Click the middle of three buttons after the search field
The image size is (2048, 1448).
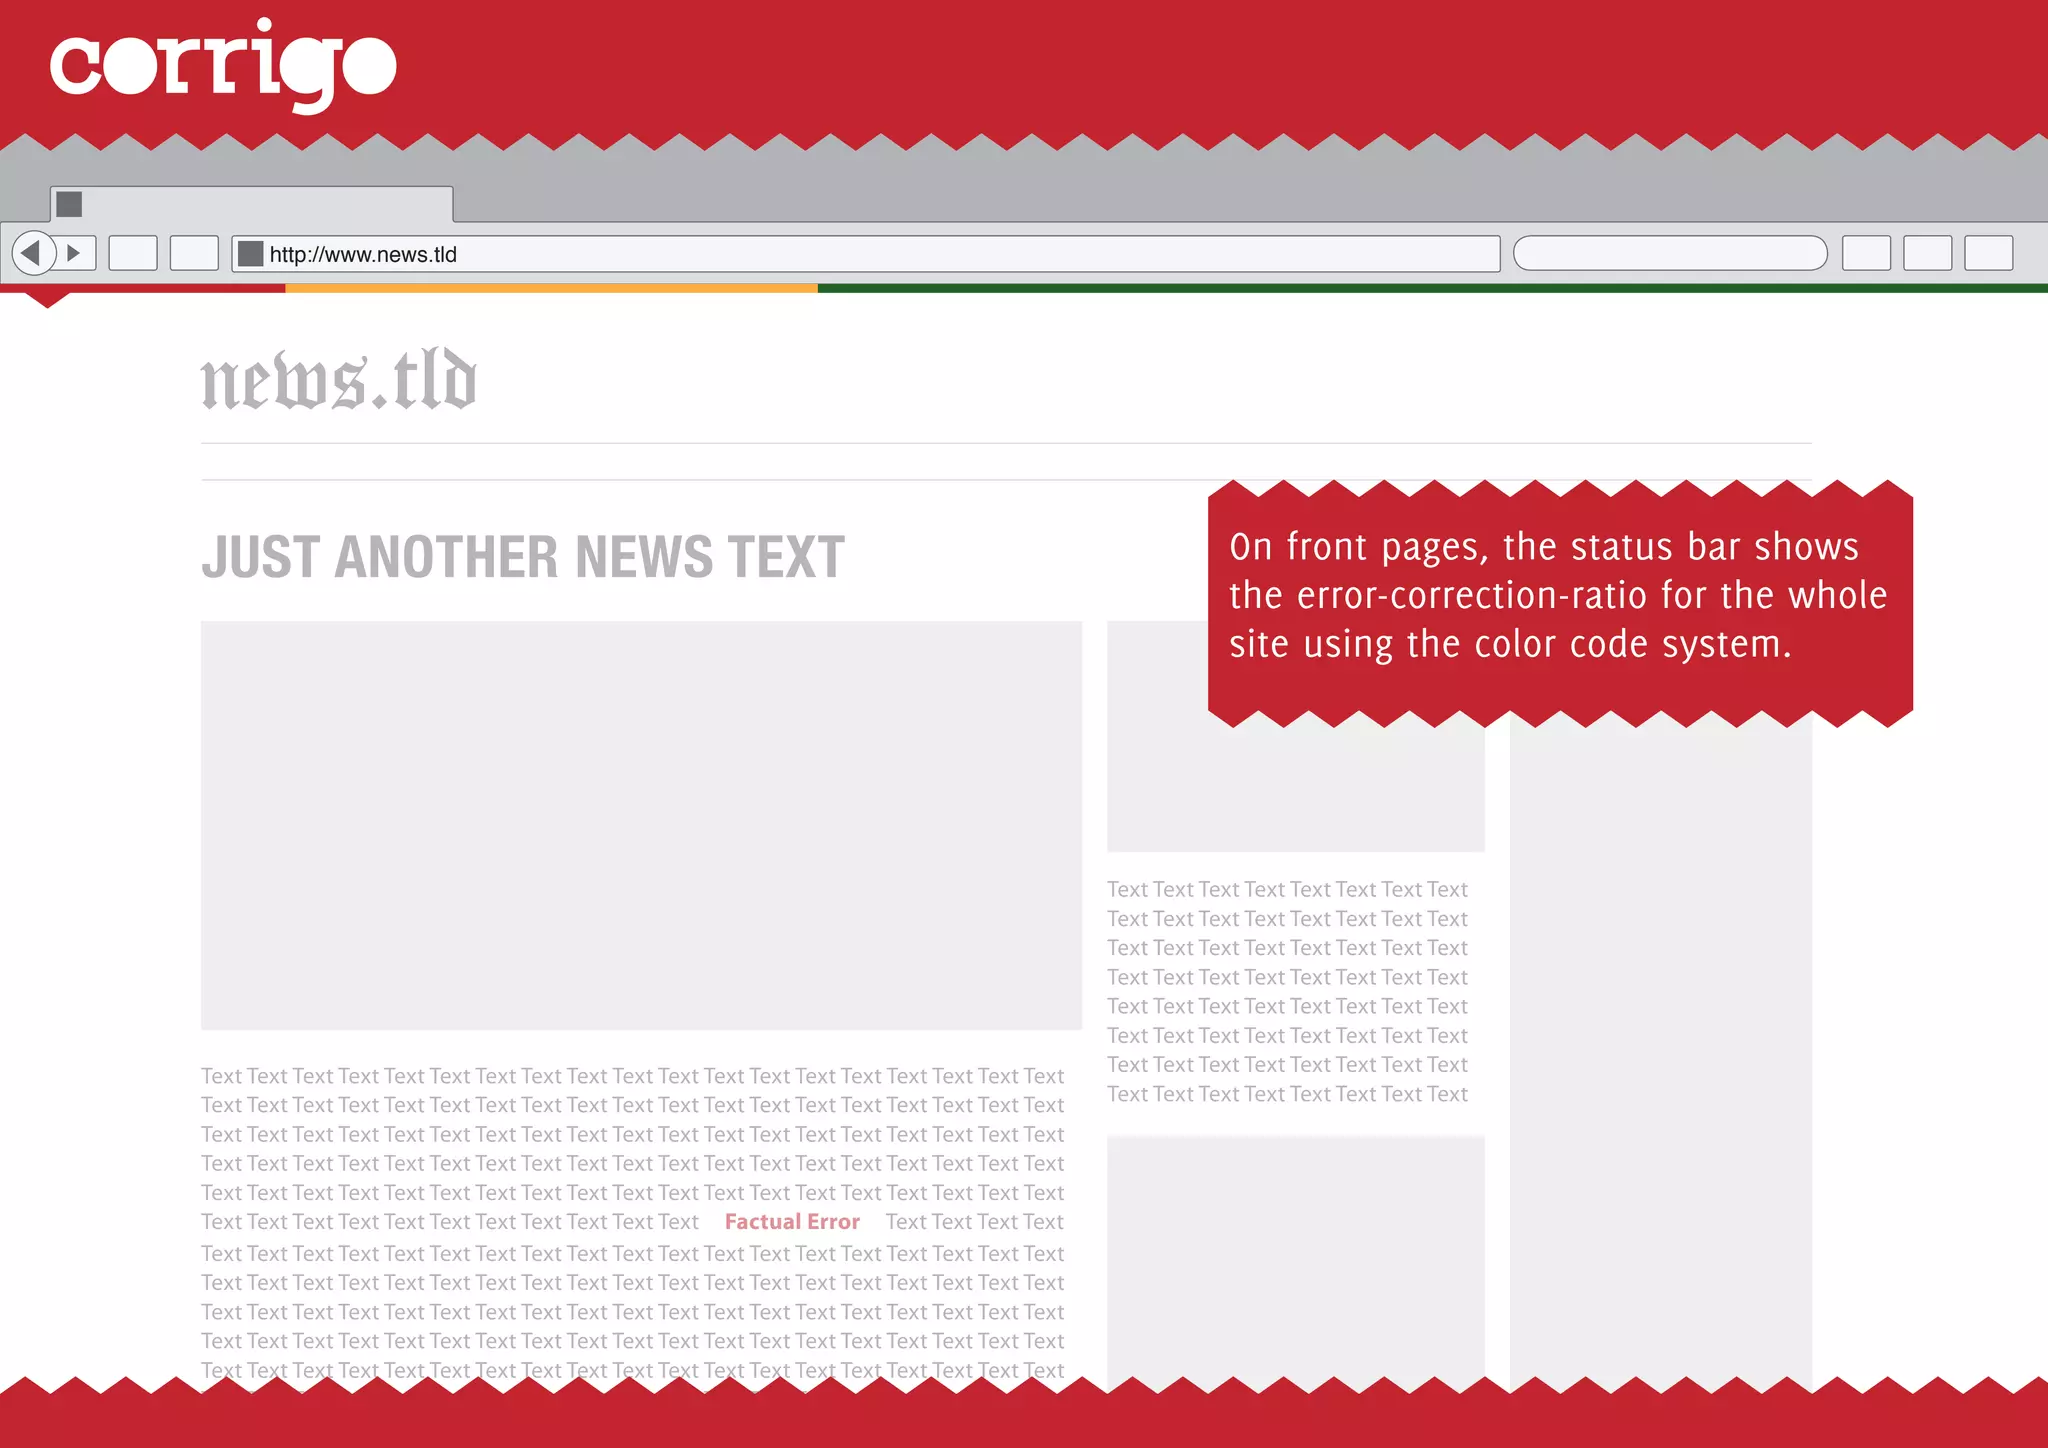1927,253
